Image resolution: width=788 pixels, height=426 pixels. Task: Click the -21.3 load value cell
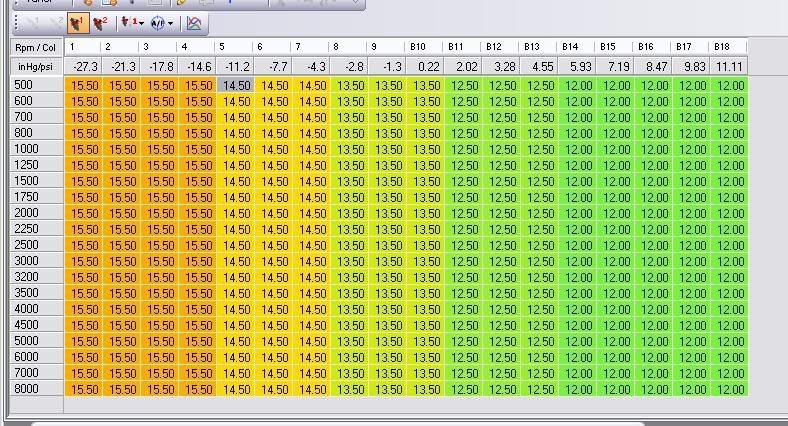pos(121,66)
